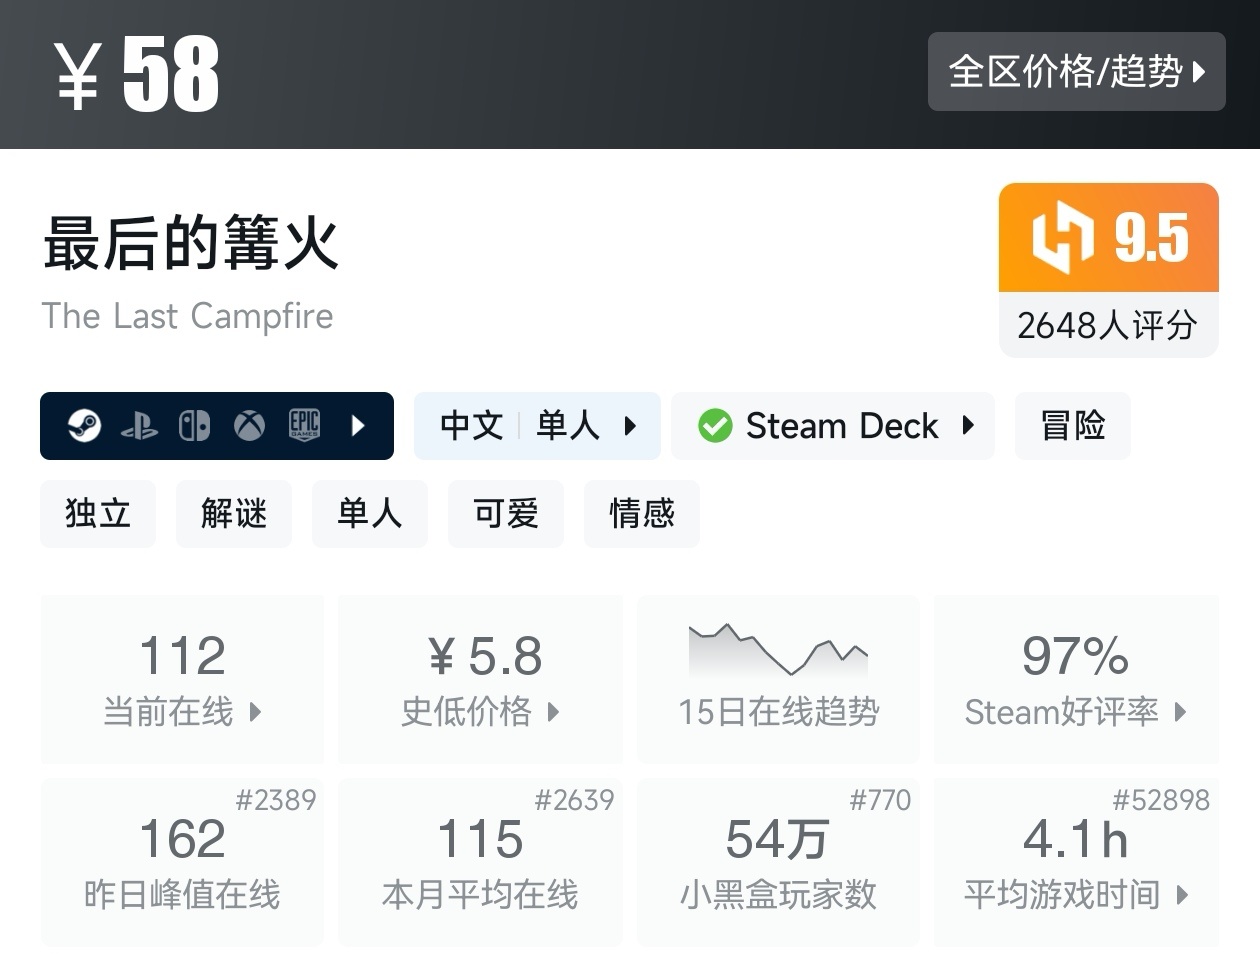Click the Nintendo Switch platform icon

click(194, 426)
